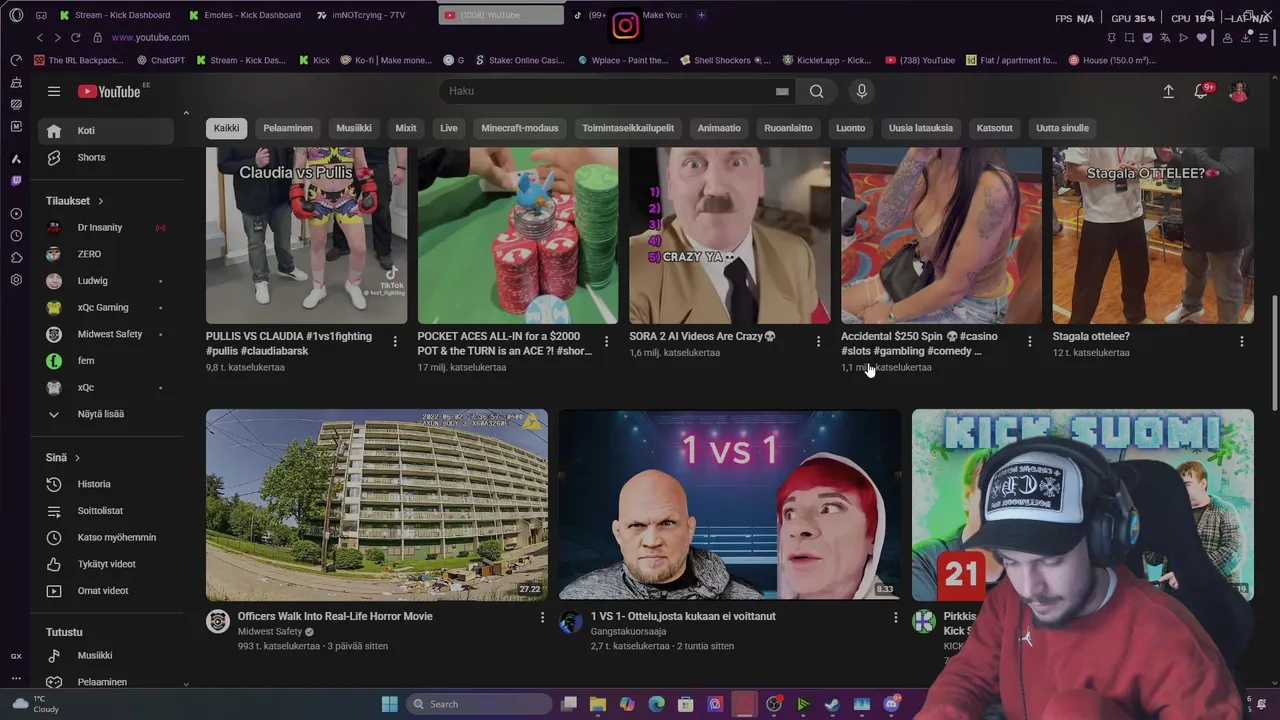Open ChatGPT bookmark in bookmarks bar
The image size is (1280, 720).
coord(160,60)
